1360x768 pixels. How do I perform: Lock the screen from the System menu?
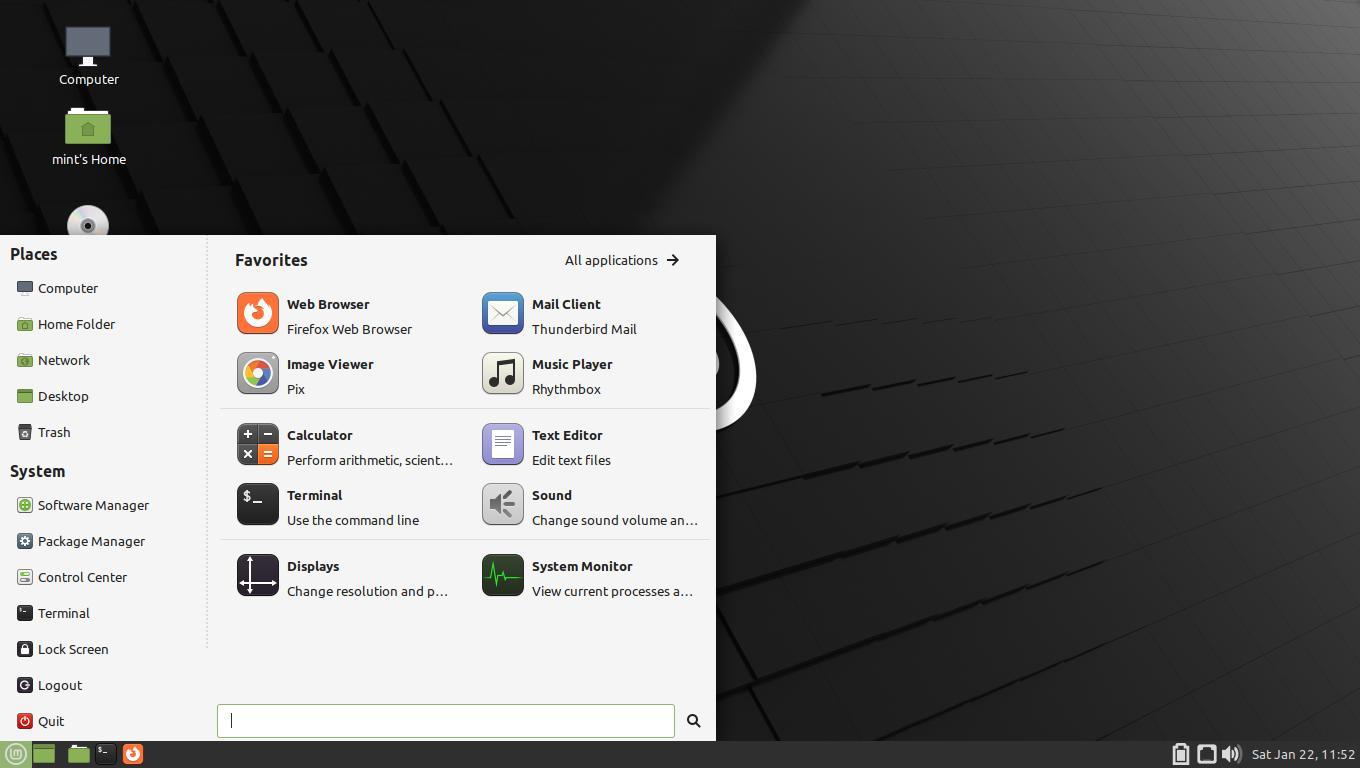[73, 649]
